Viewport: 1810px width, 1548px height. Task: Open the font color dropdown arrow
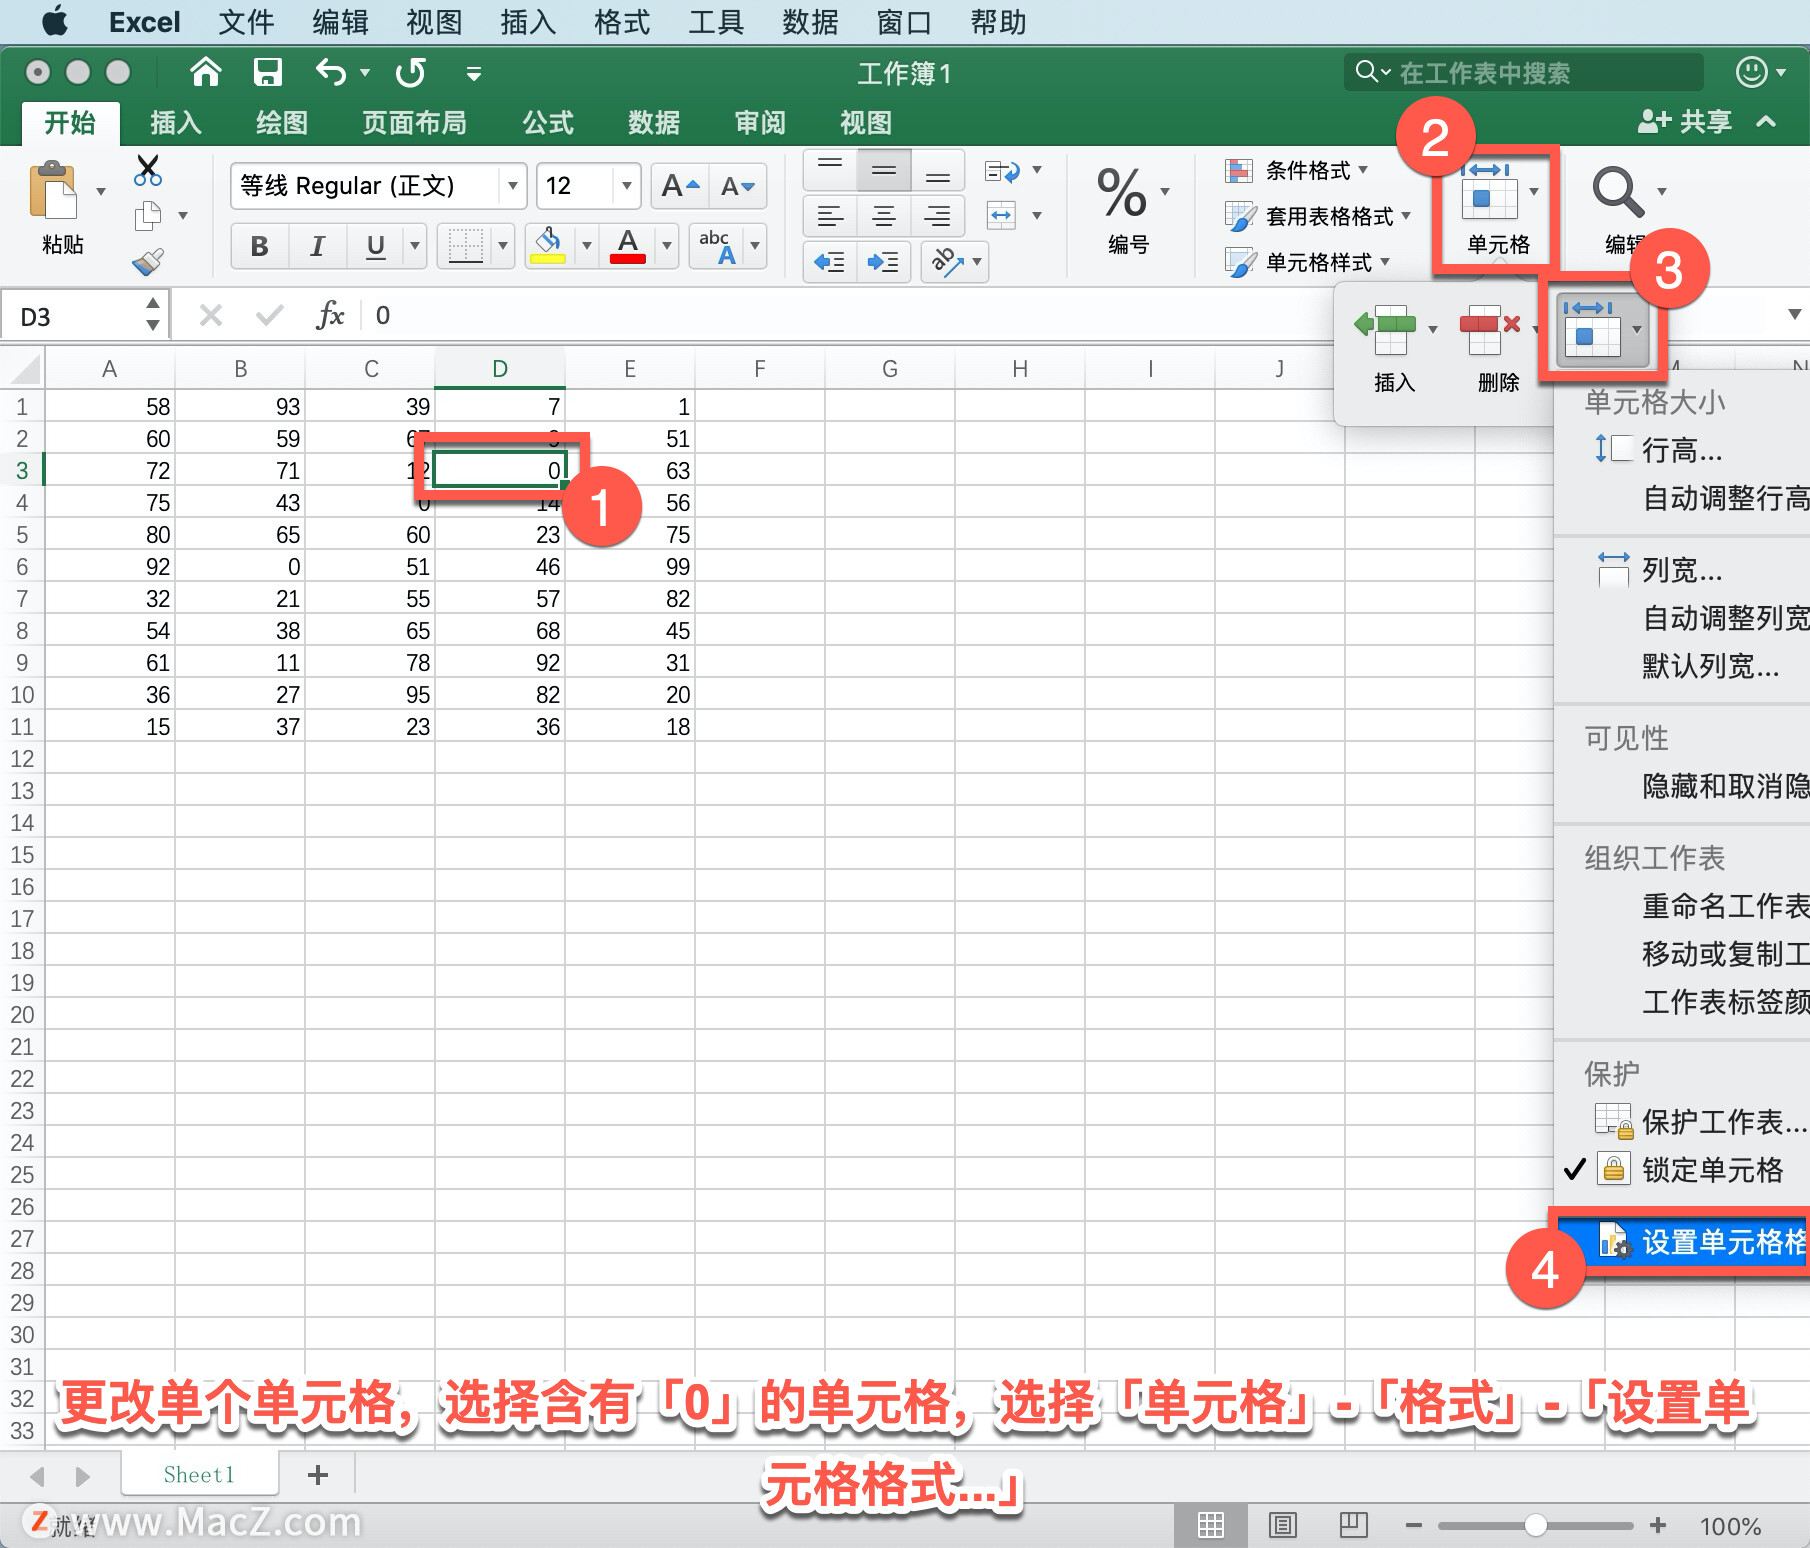coord(666,246)
